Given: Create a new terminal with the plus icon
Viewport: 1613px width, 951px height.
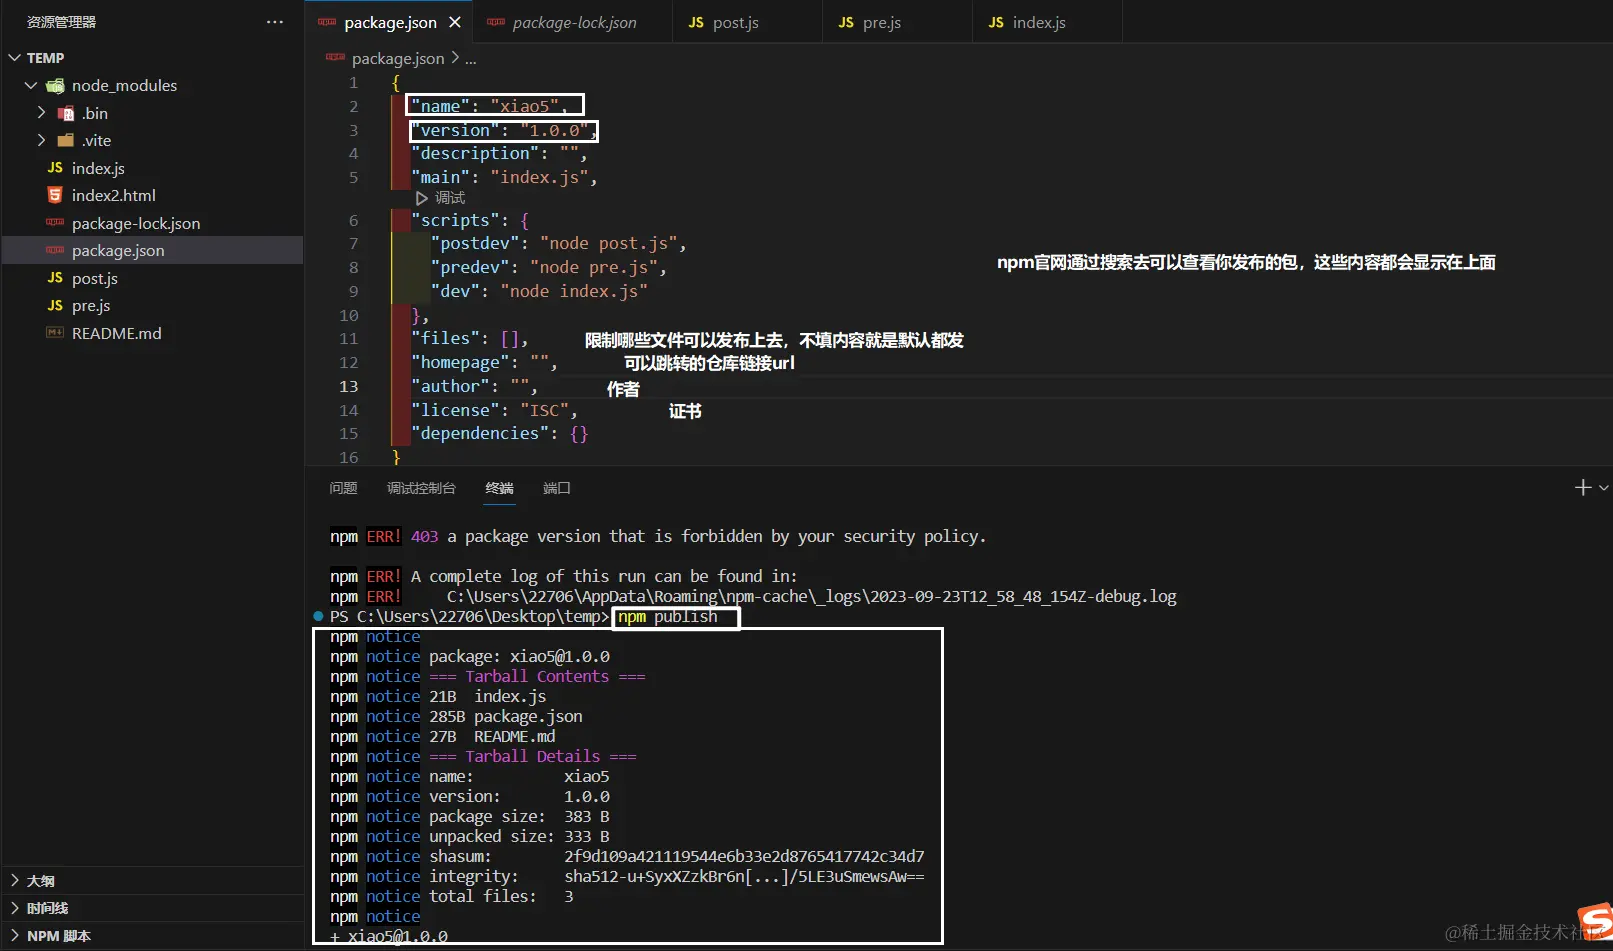Looking at the screenshot, I should tap(1582, 488).
